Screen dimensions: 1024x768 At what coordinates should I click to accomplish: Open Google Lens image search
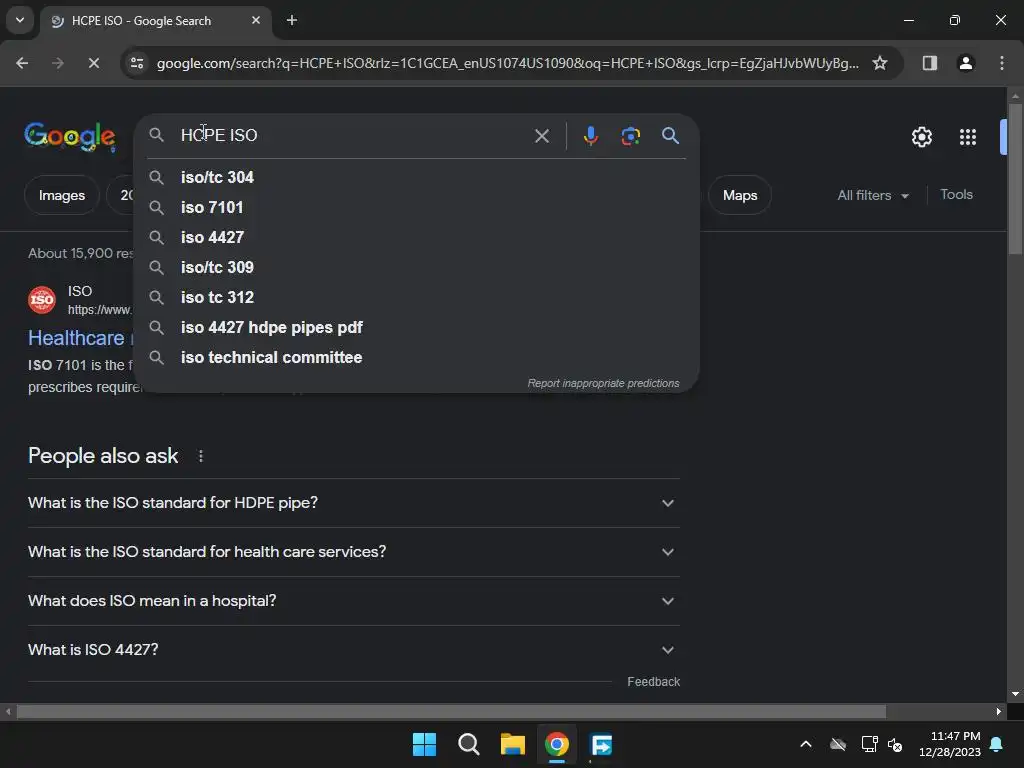coord(630,136)
